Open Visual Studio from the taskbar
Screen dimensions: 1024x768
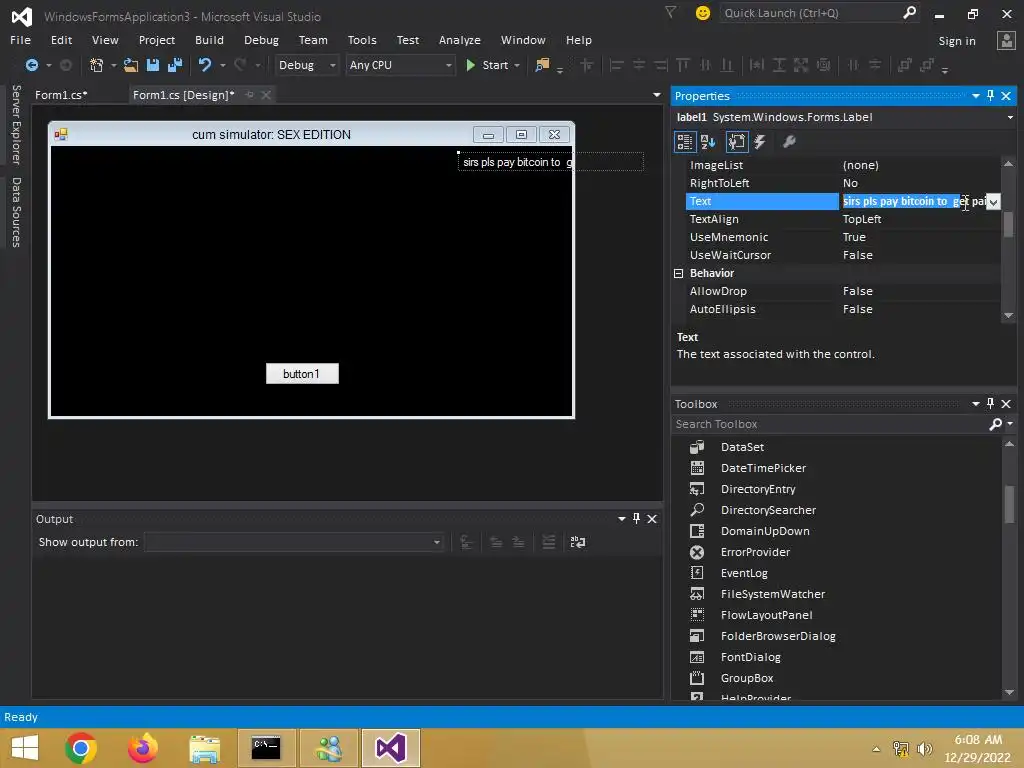click(x=390, y=747)
